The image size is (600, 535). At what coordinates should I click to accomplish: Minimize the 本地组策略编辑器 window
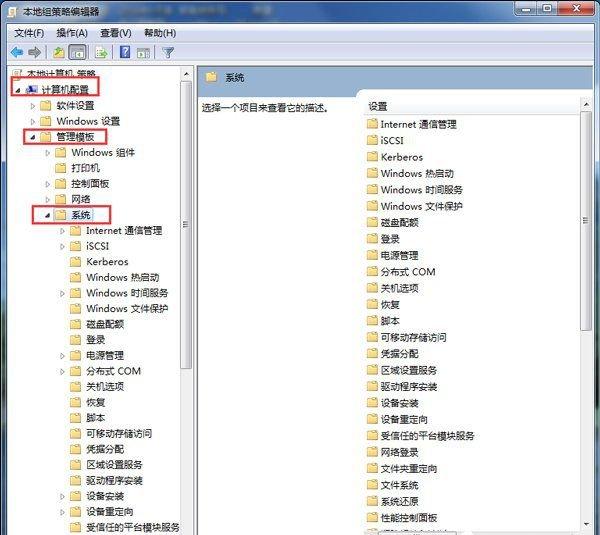point(527,8)
